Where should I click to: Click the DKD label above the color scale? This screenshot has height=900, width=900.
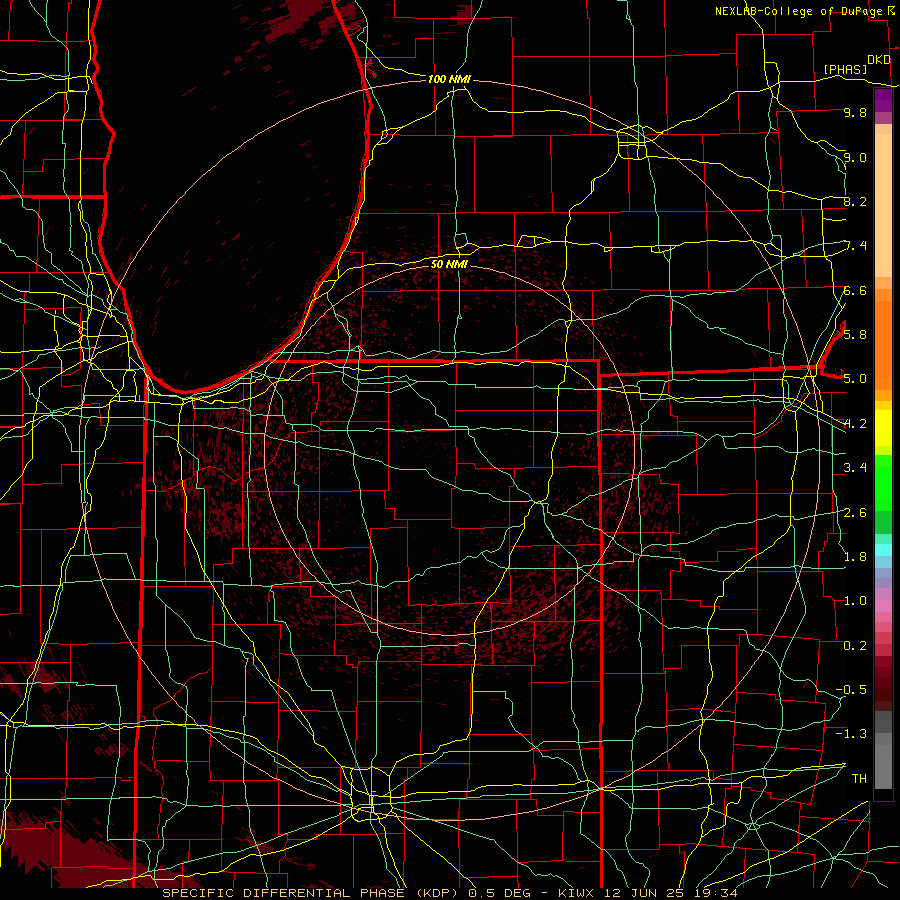(879, 60)
